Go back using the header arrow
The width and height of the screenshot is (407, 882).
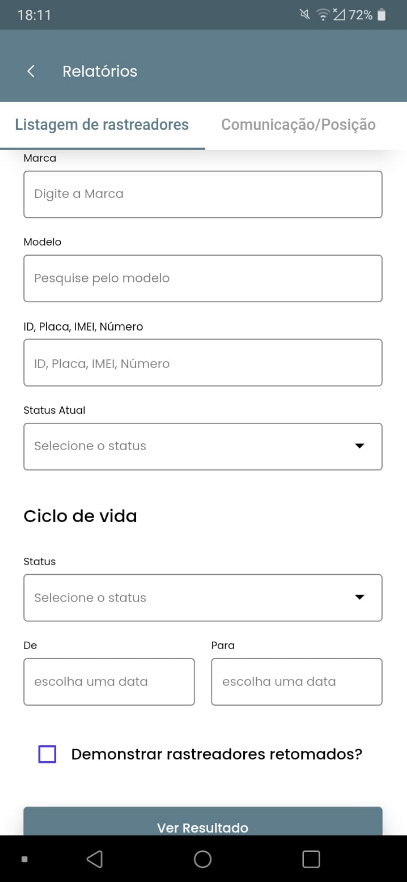tap(31, 71)
